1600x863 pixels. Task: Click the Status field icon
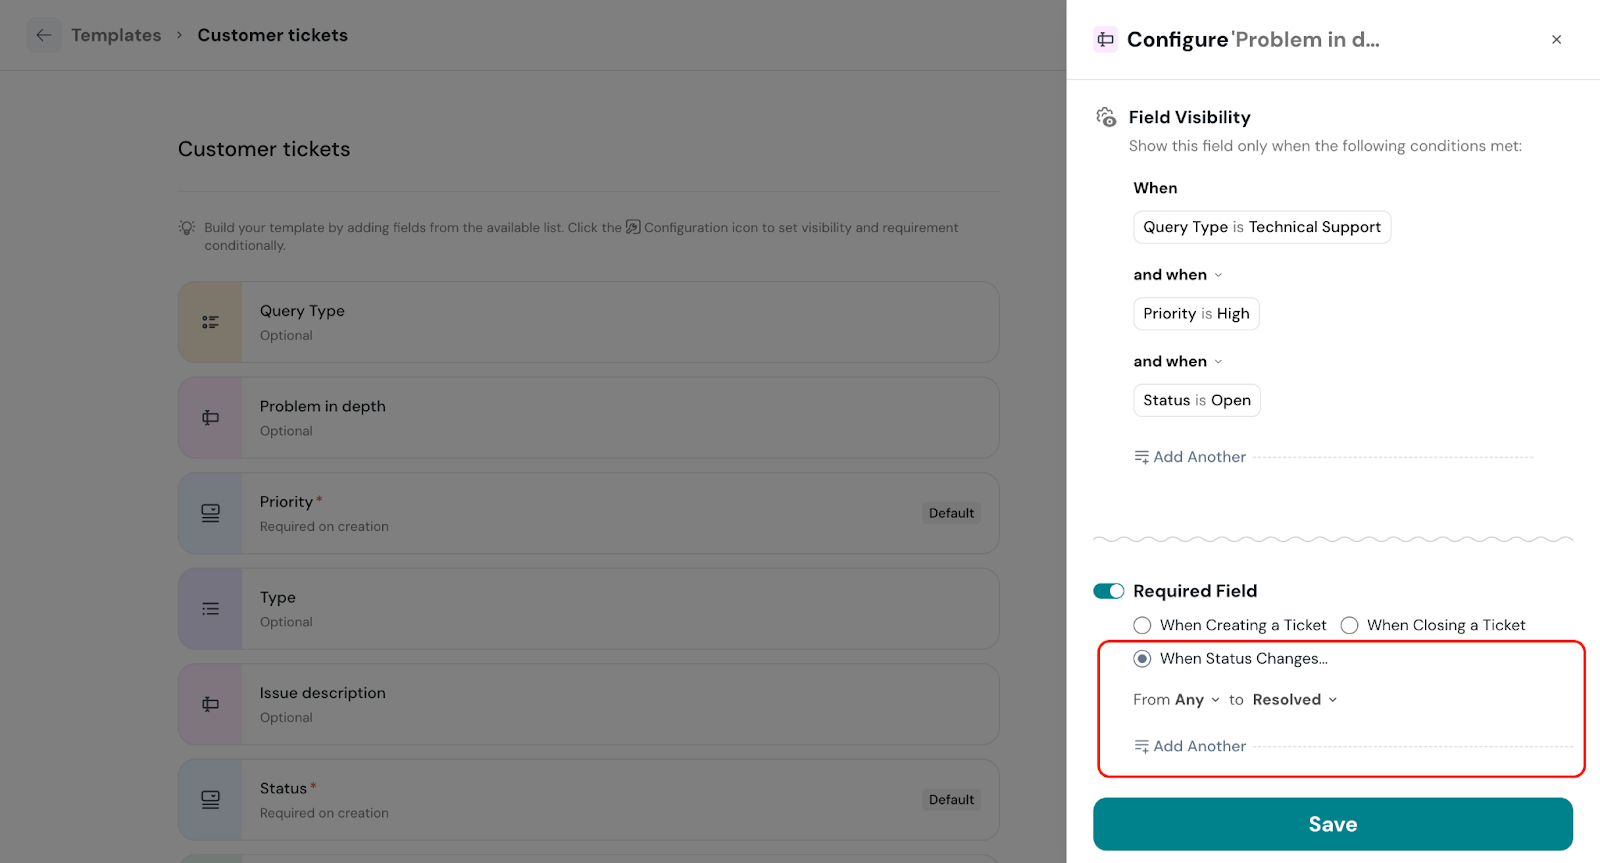(x=210, y=800)
